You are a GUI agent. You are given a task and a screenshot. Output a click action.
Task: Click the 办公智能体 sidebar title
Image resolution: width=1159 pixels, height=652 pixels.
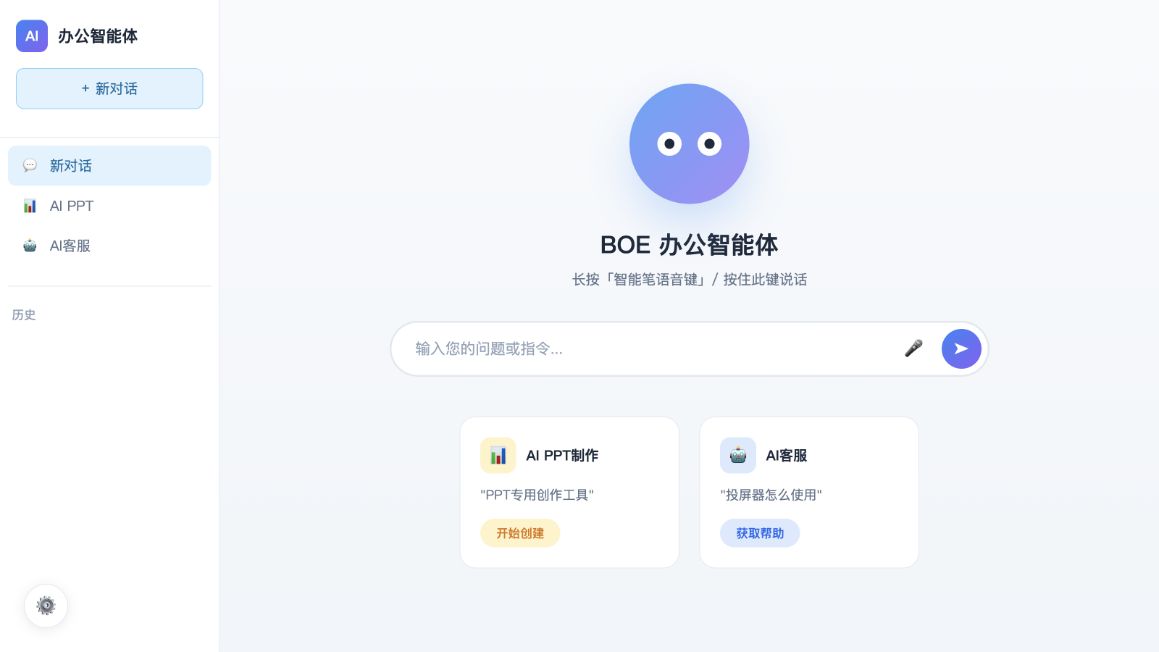point(98,36)
